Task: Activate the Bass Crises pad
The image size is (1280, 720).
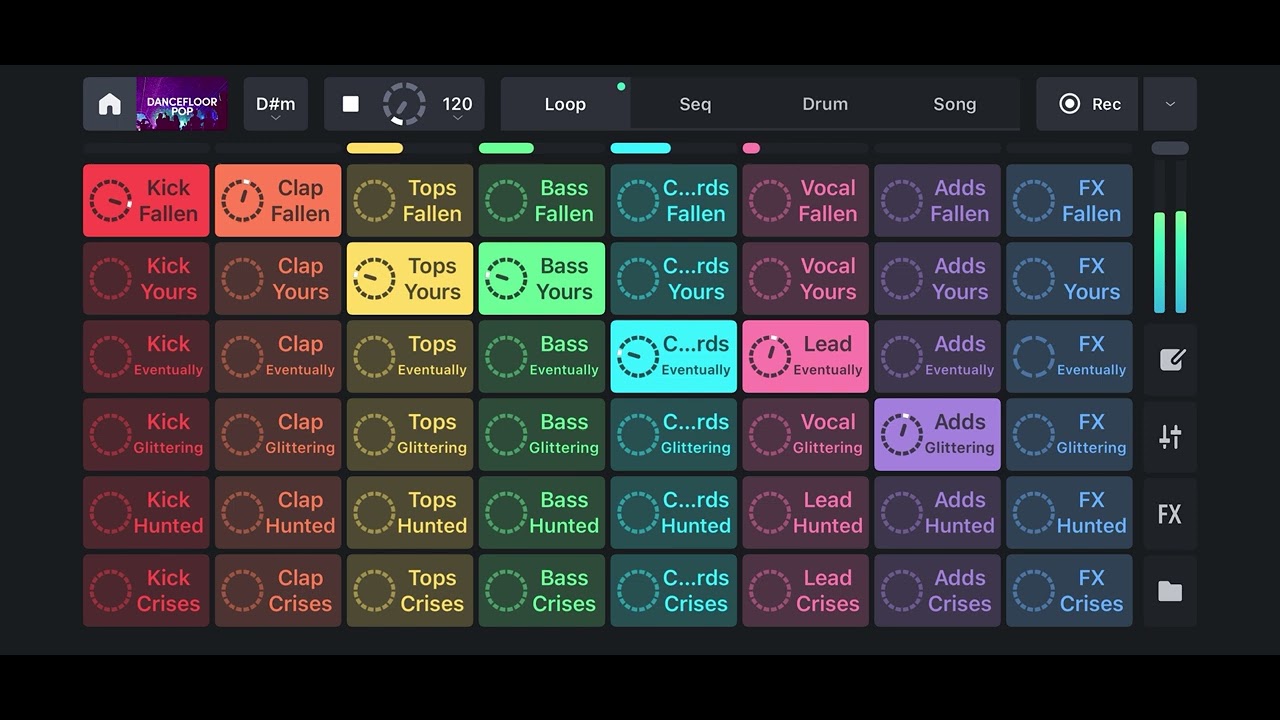Action: [542, 591]
